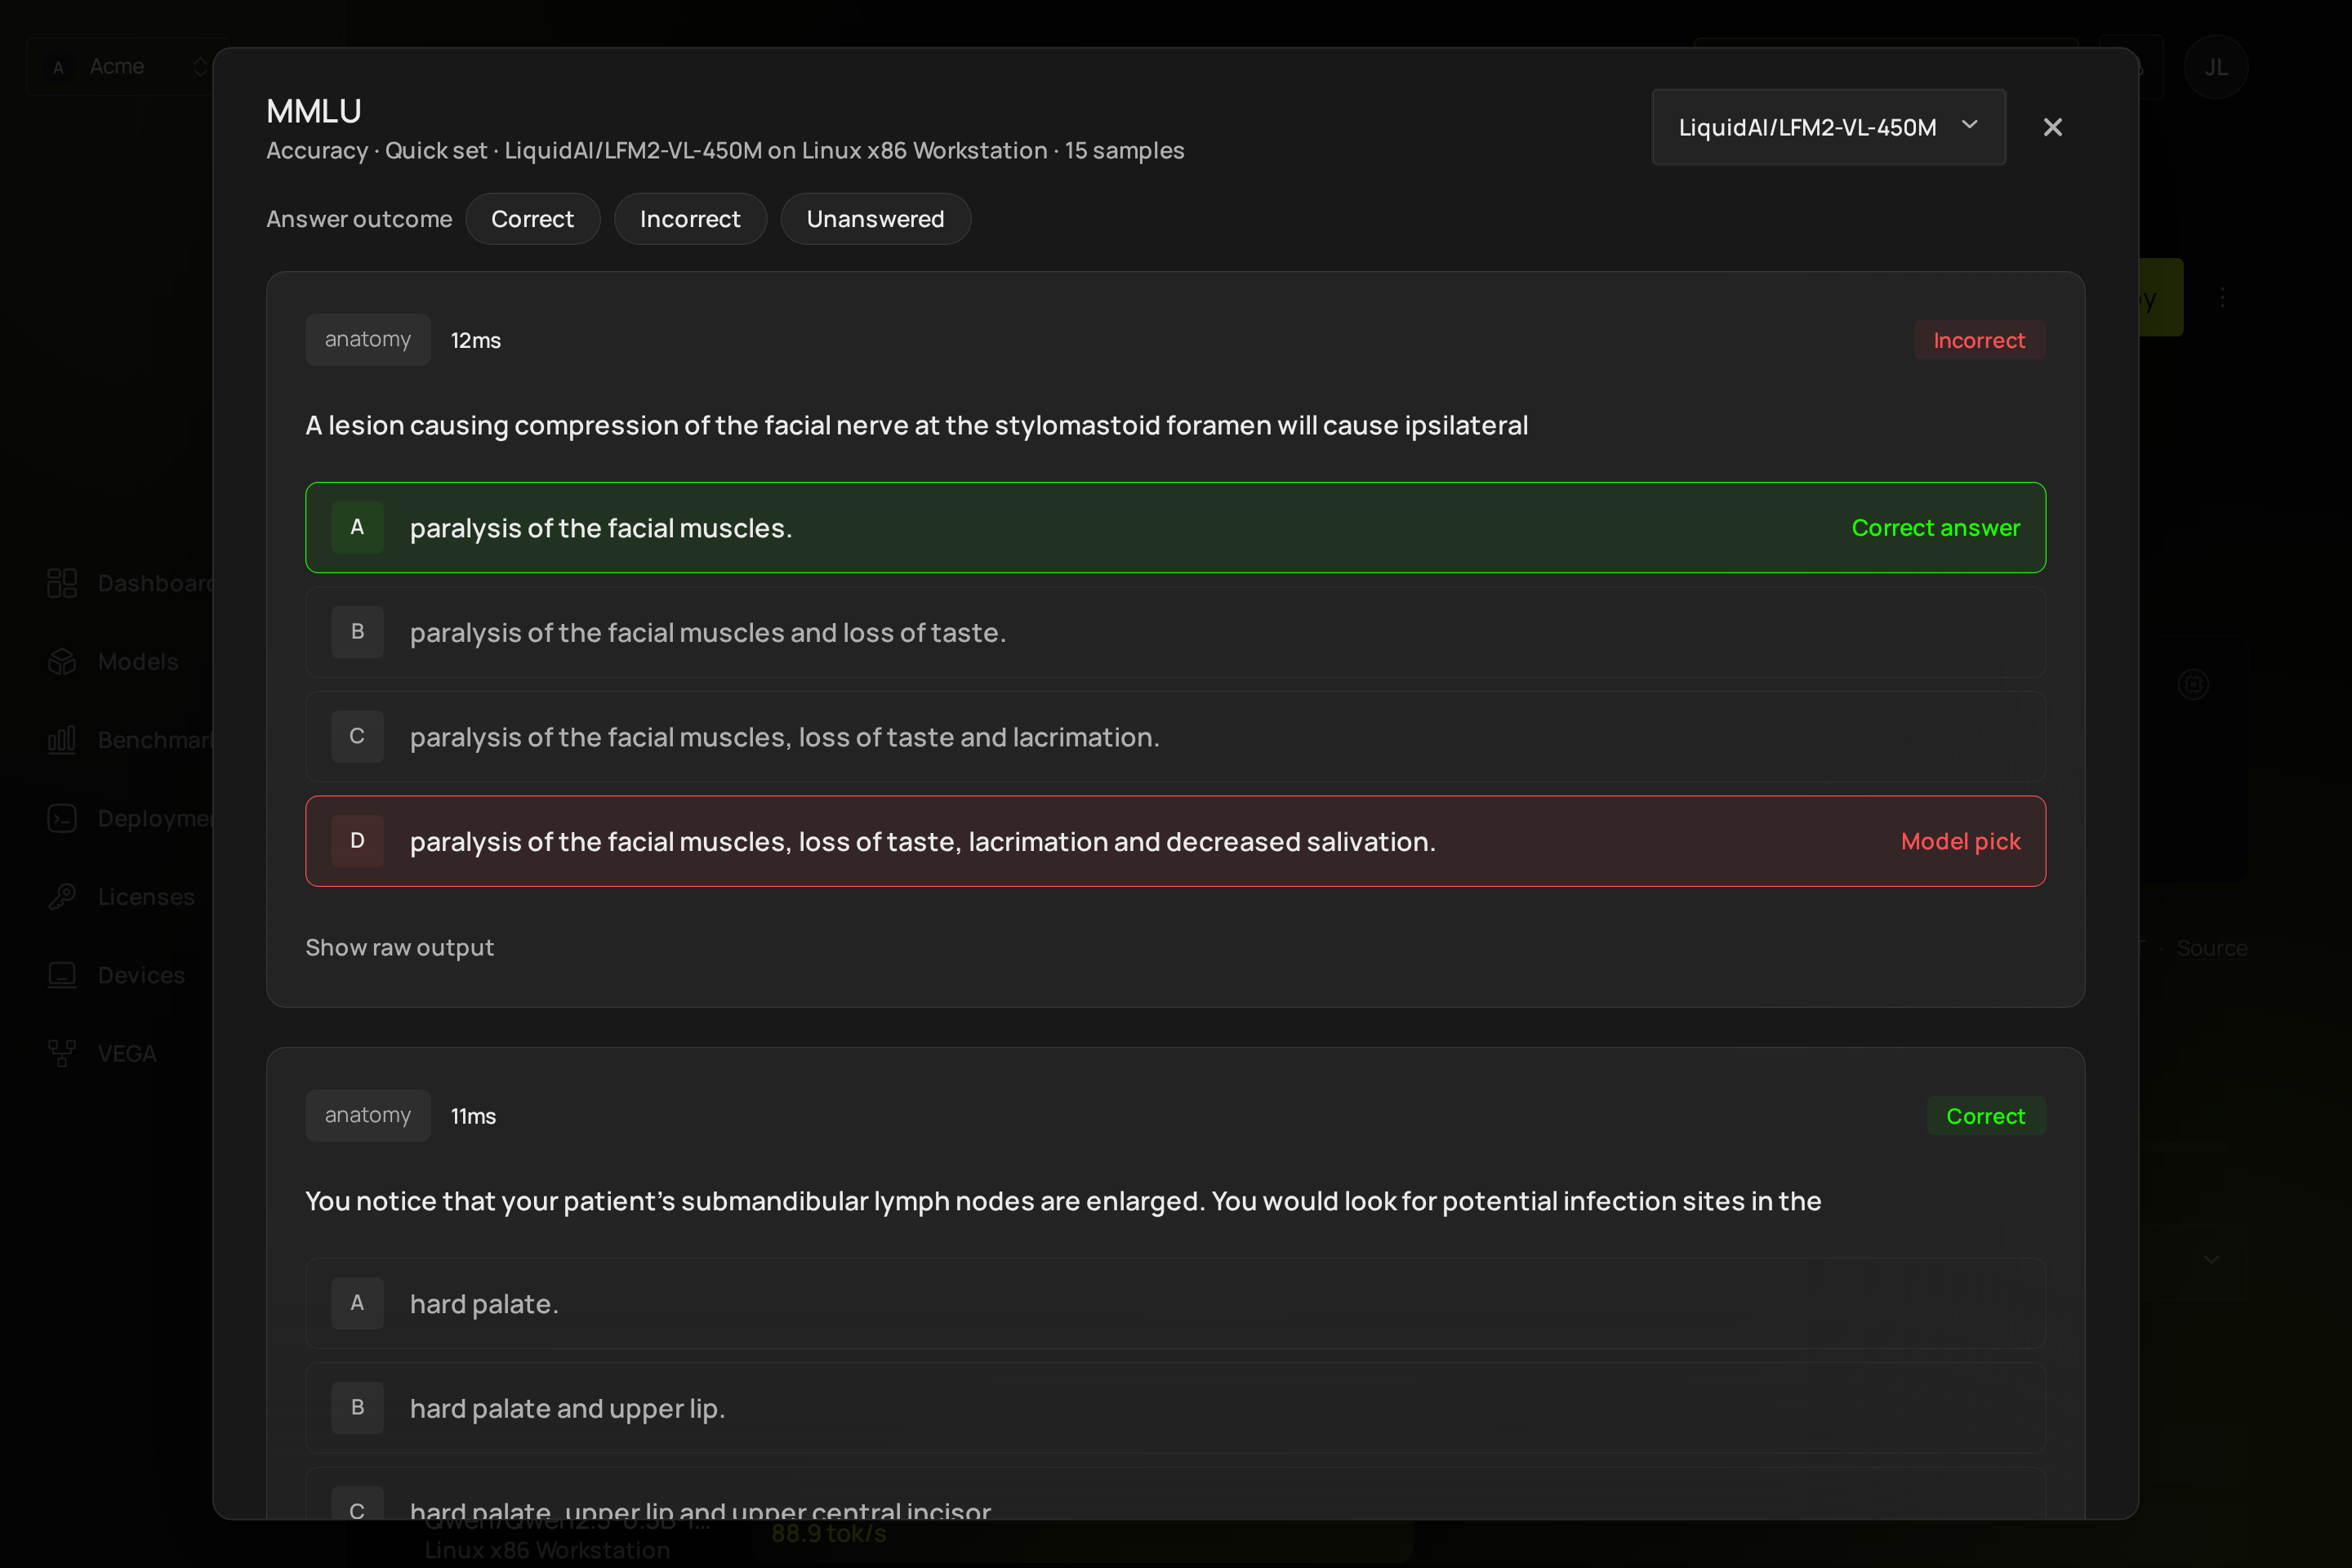Filter by Correct answer outcome

(532, 219)
